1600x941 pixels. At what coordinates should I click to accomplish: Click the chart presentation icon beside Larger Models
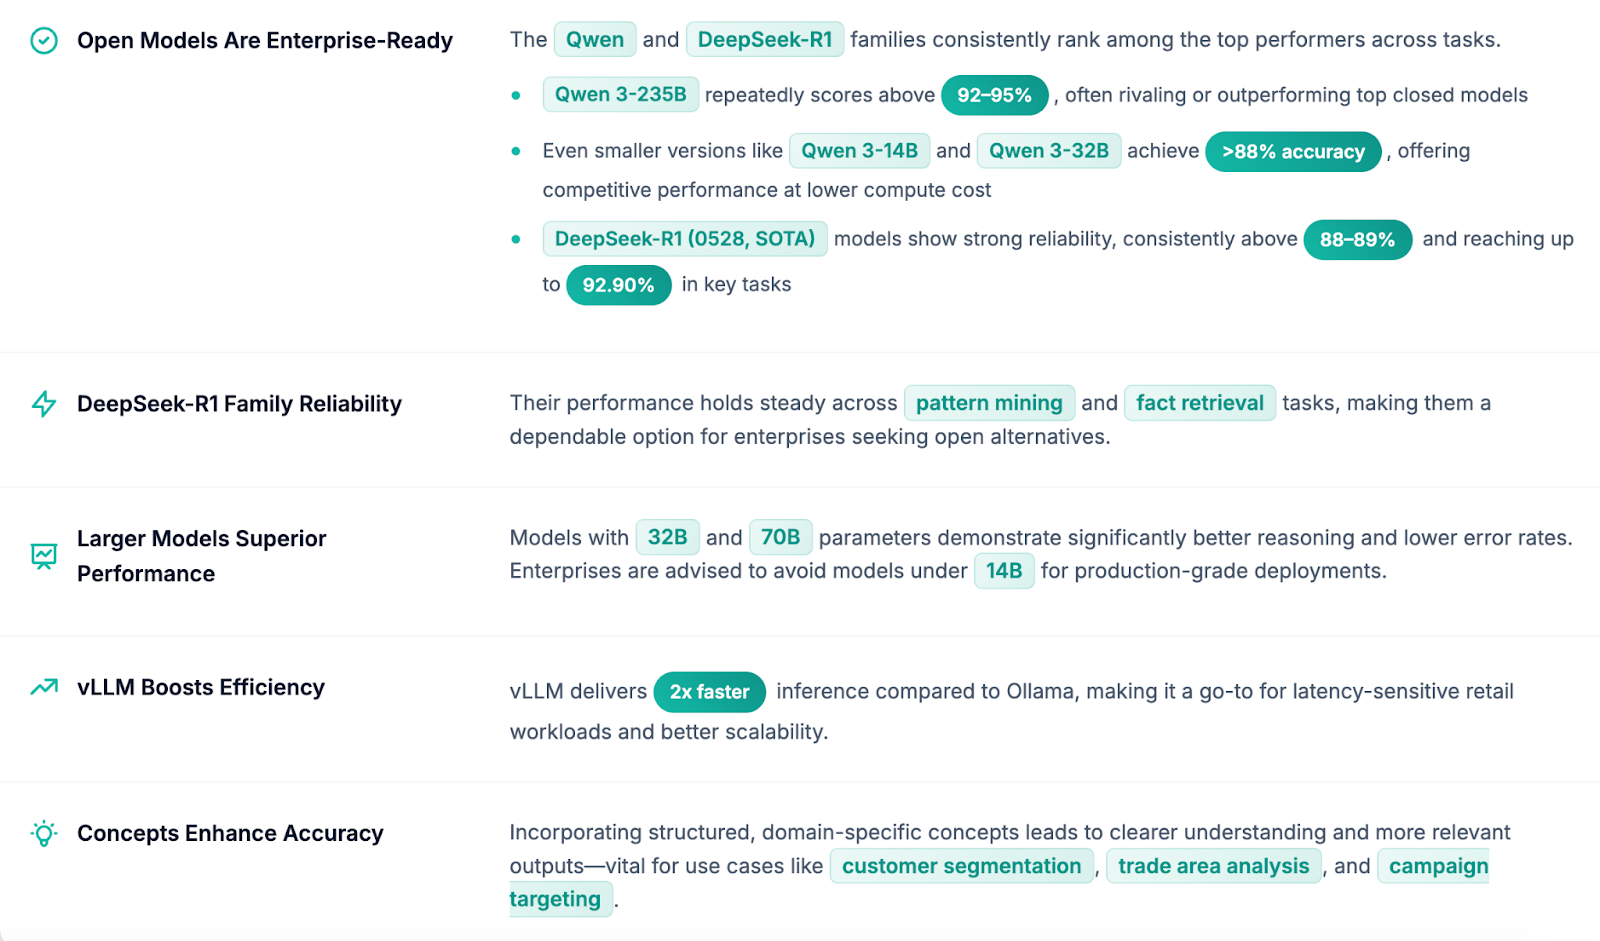coord(44,556)
